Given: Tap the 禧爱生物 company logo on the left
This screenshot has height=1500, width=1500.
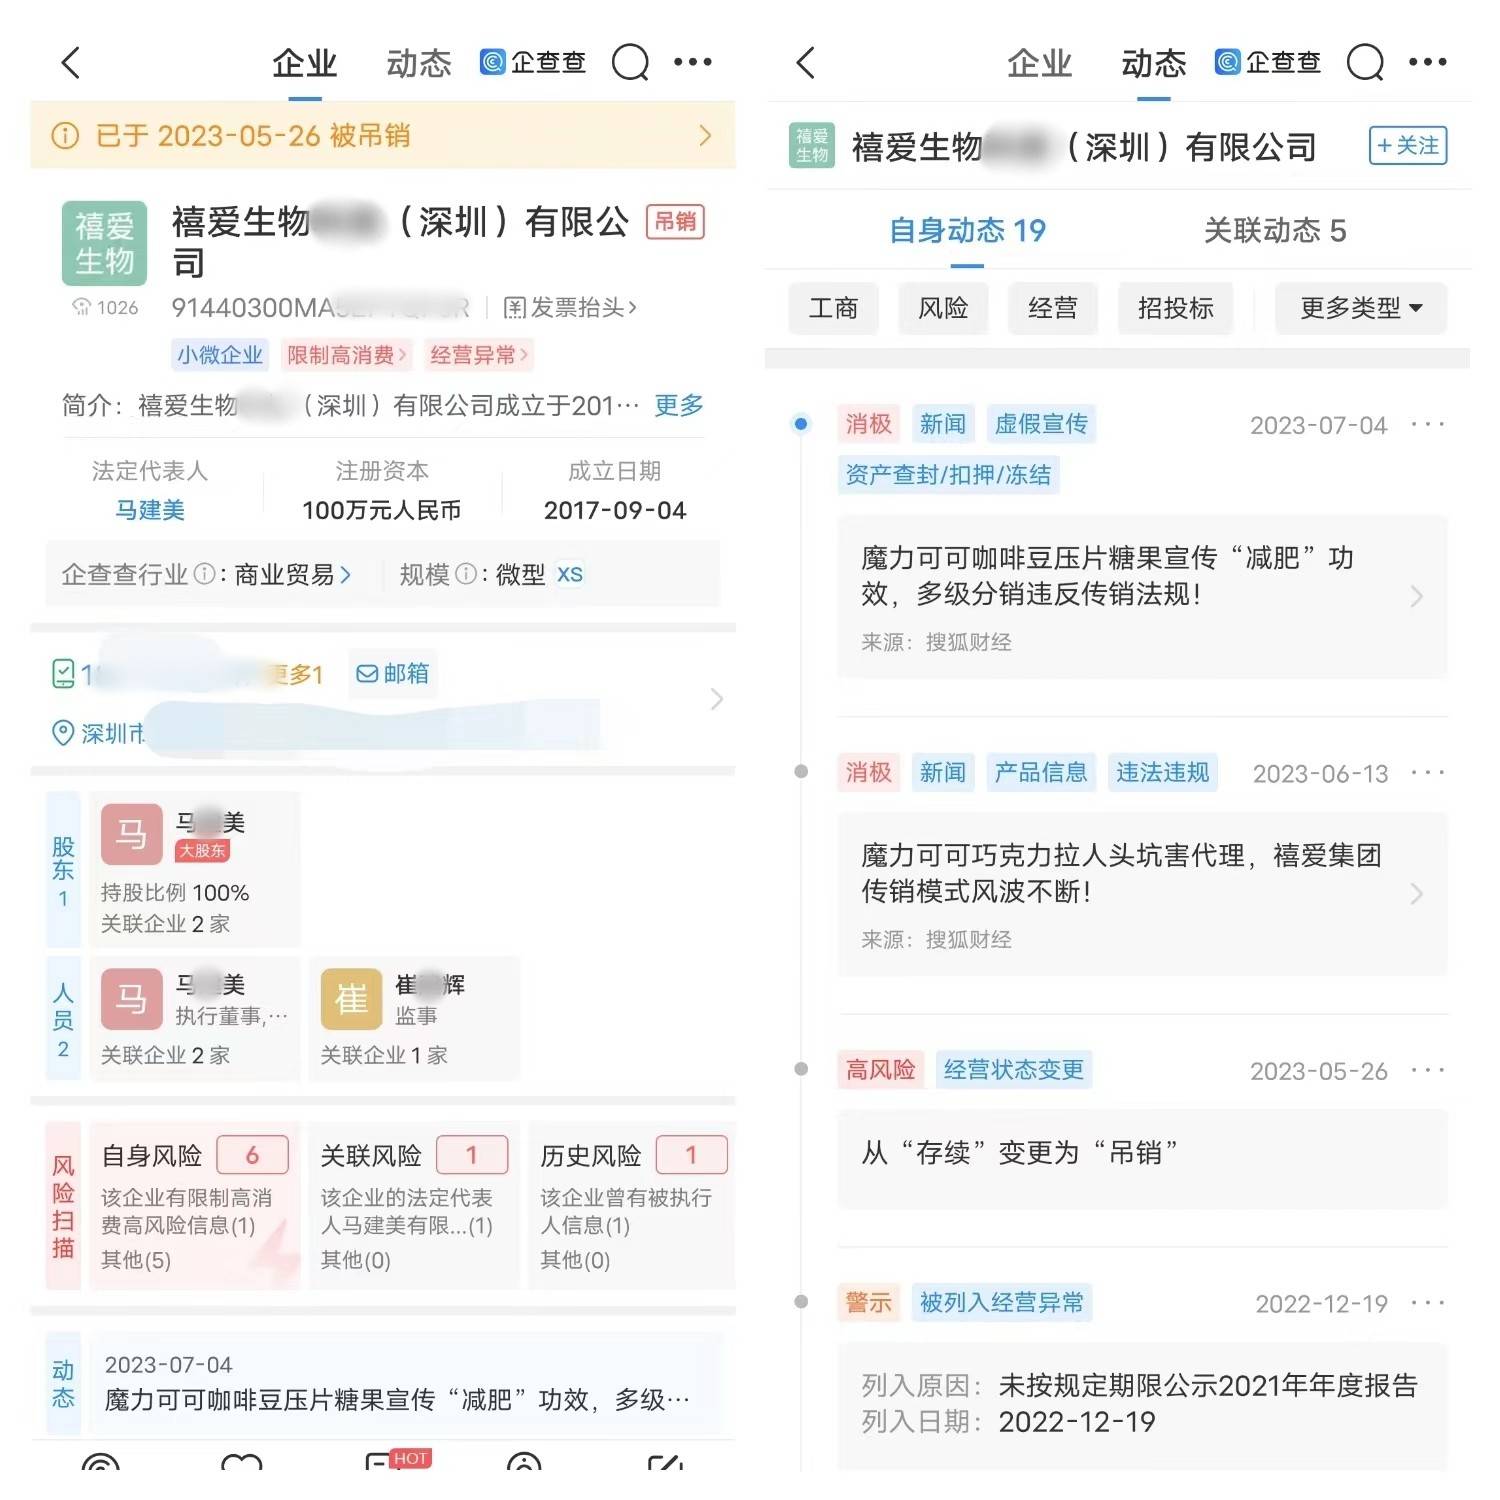Looking at the screenshot, I should coord(104,243).
